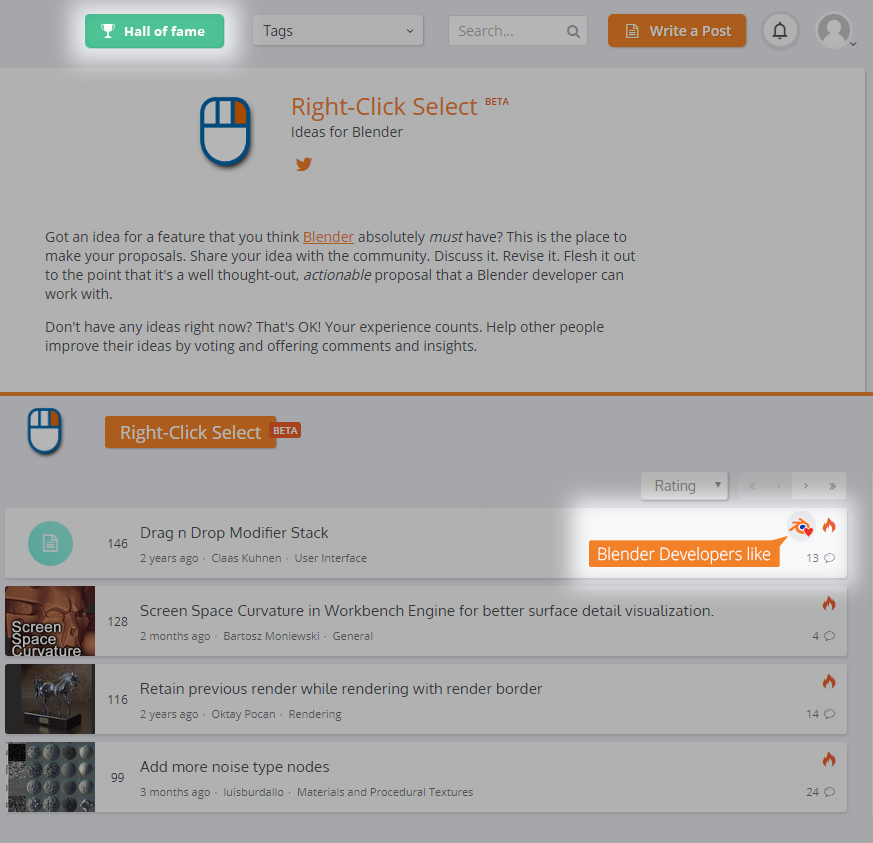The image size is (873, 843).
Task: Expand the Tags dropdown
Action: tap(338, 31)
